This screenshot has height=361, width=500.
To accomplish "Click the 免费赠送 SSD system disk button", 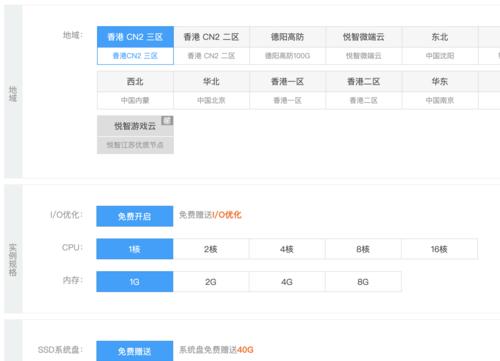I will (x=135, y=351).
